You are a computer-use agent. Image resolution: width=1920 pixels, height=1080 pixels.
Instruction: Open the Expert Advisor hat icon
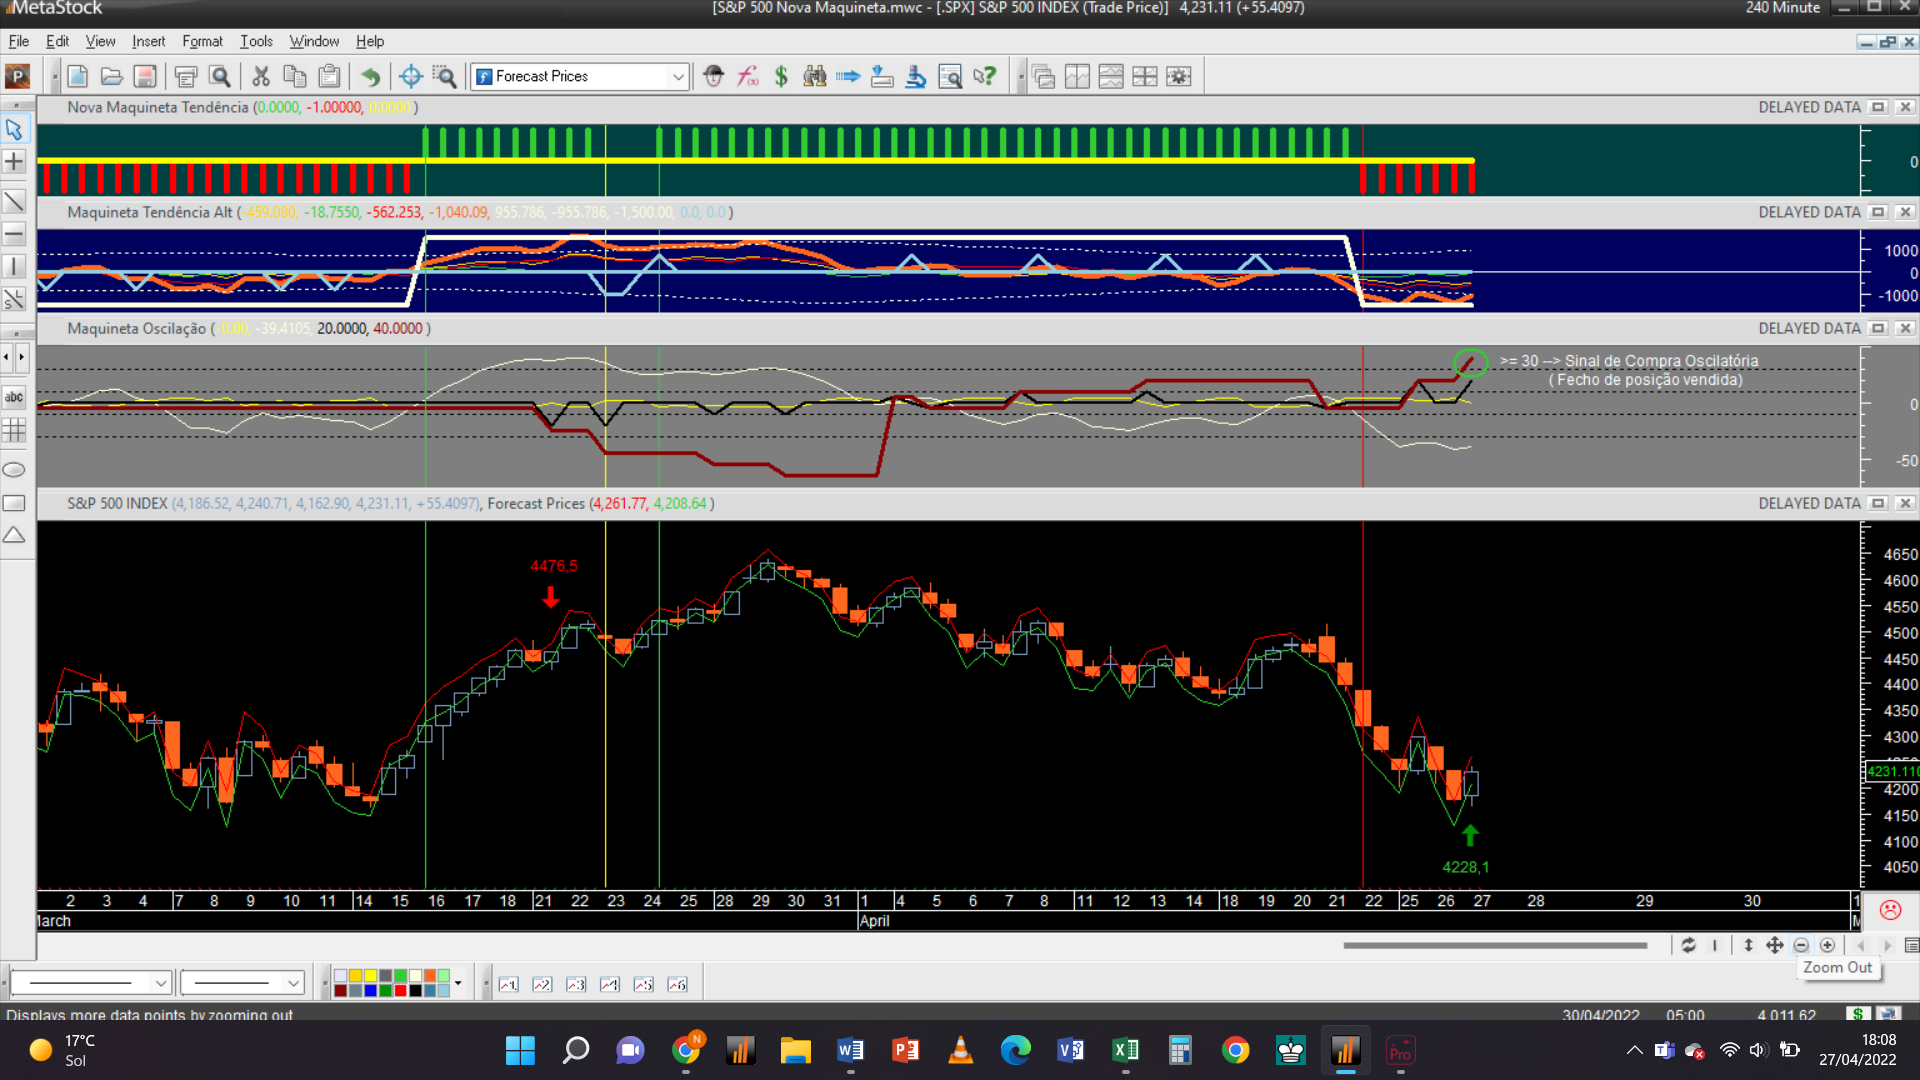pyautogui.click(x=713, y=76)
